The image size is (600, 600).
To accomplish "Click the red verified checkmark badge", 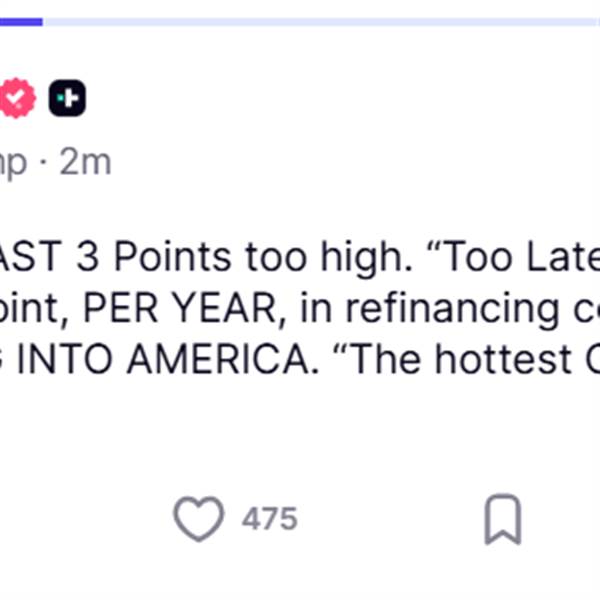I will tap(17, 98).
